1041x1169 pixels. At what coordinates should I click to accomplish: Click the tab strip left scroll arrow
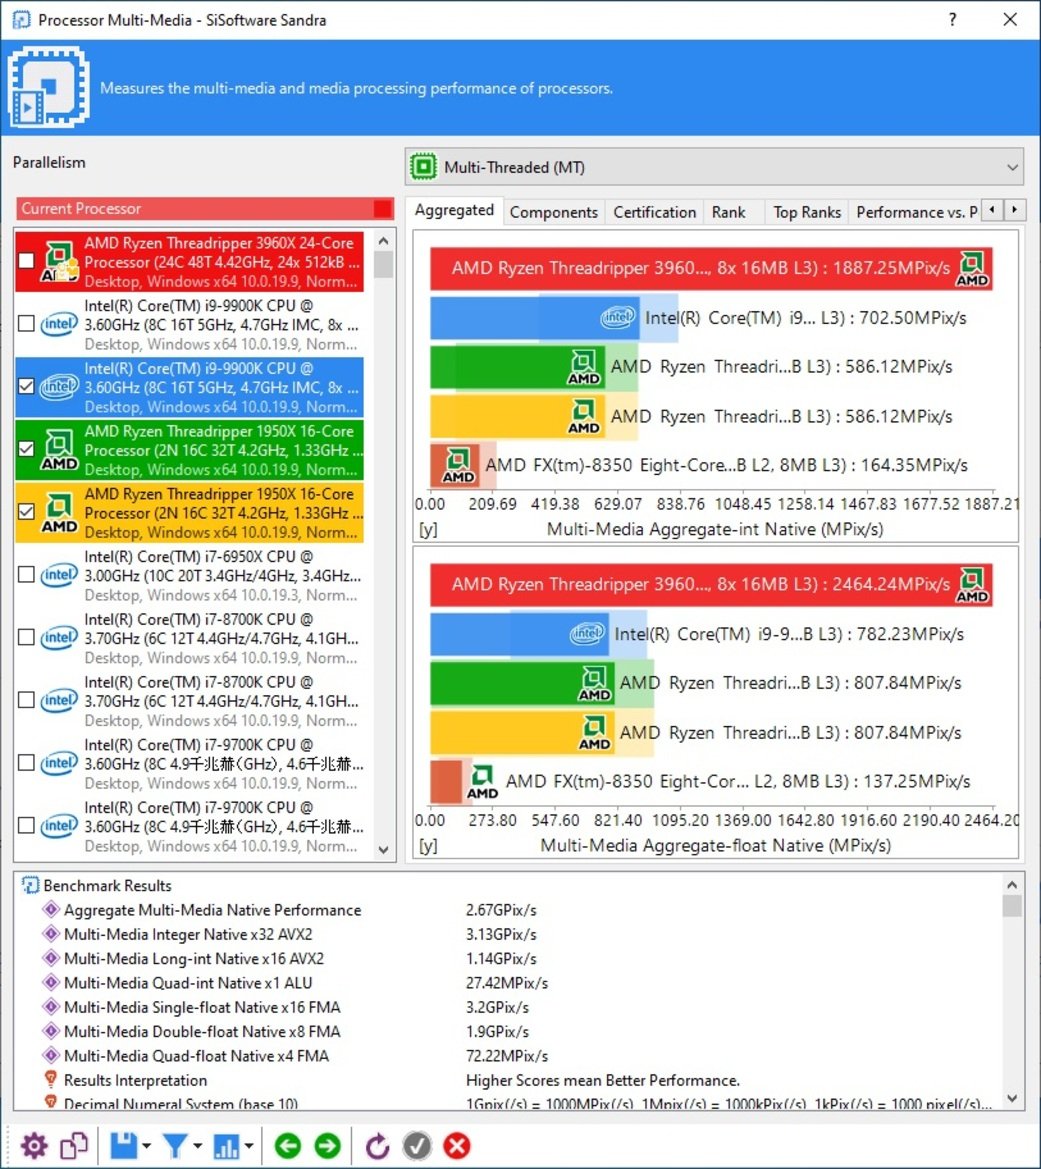pyautogui.click(x=992, y=210)
